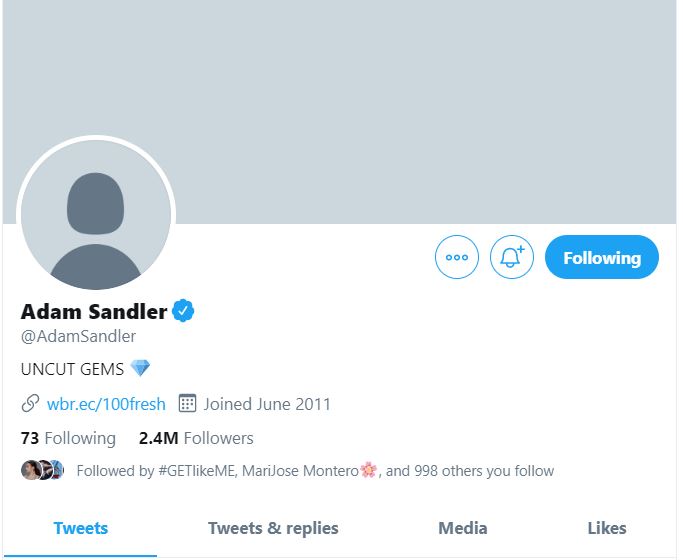The width and height of the screenshot is (683, 560).
Task: Switch to the Media tab
Action: 463,528
